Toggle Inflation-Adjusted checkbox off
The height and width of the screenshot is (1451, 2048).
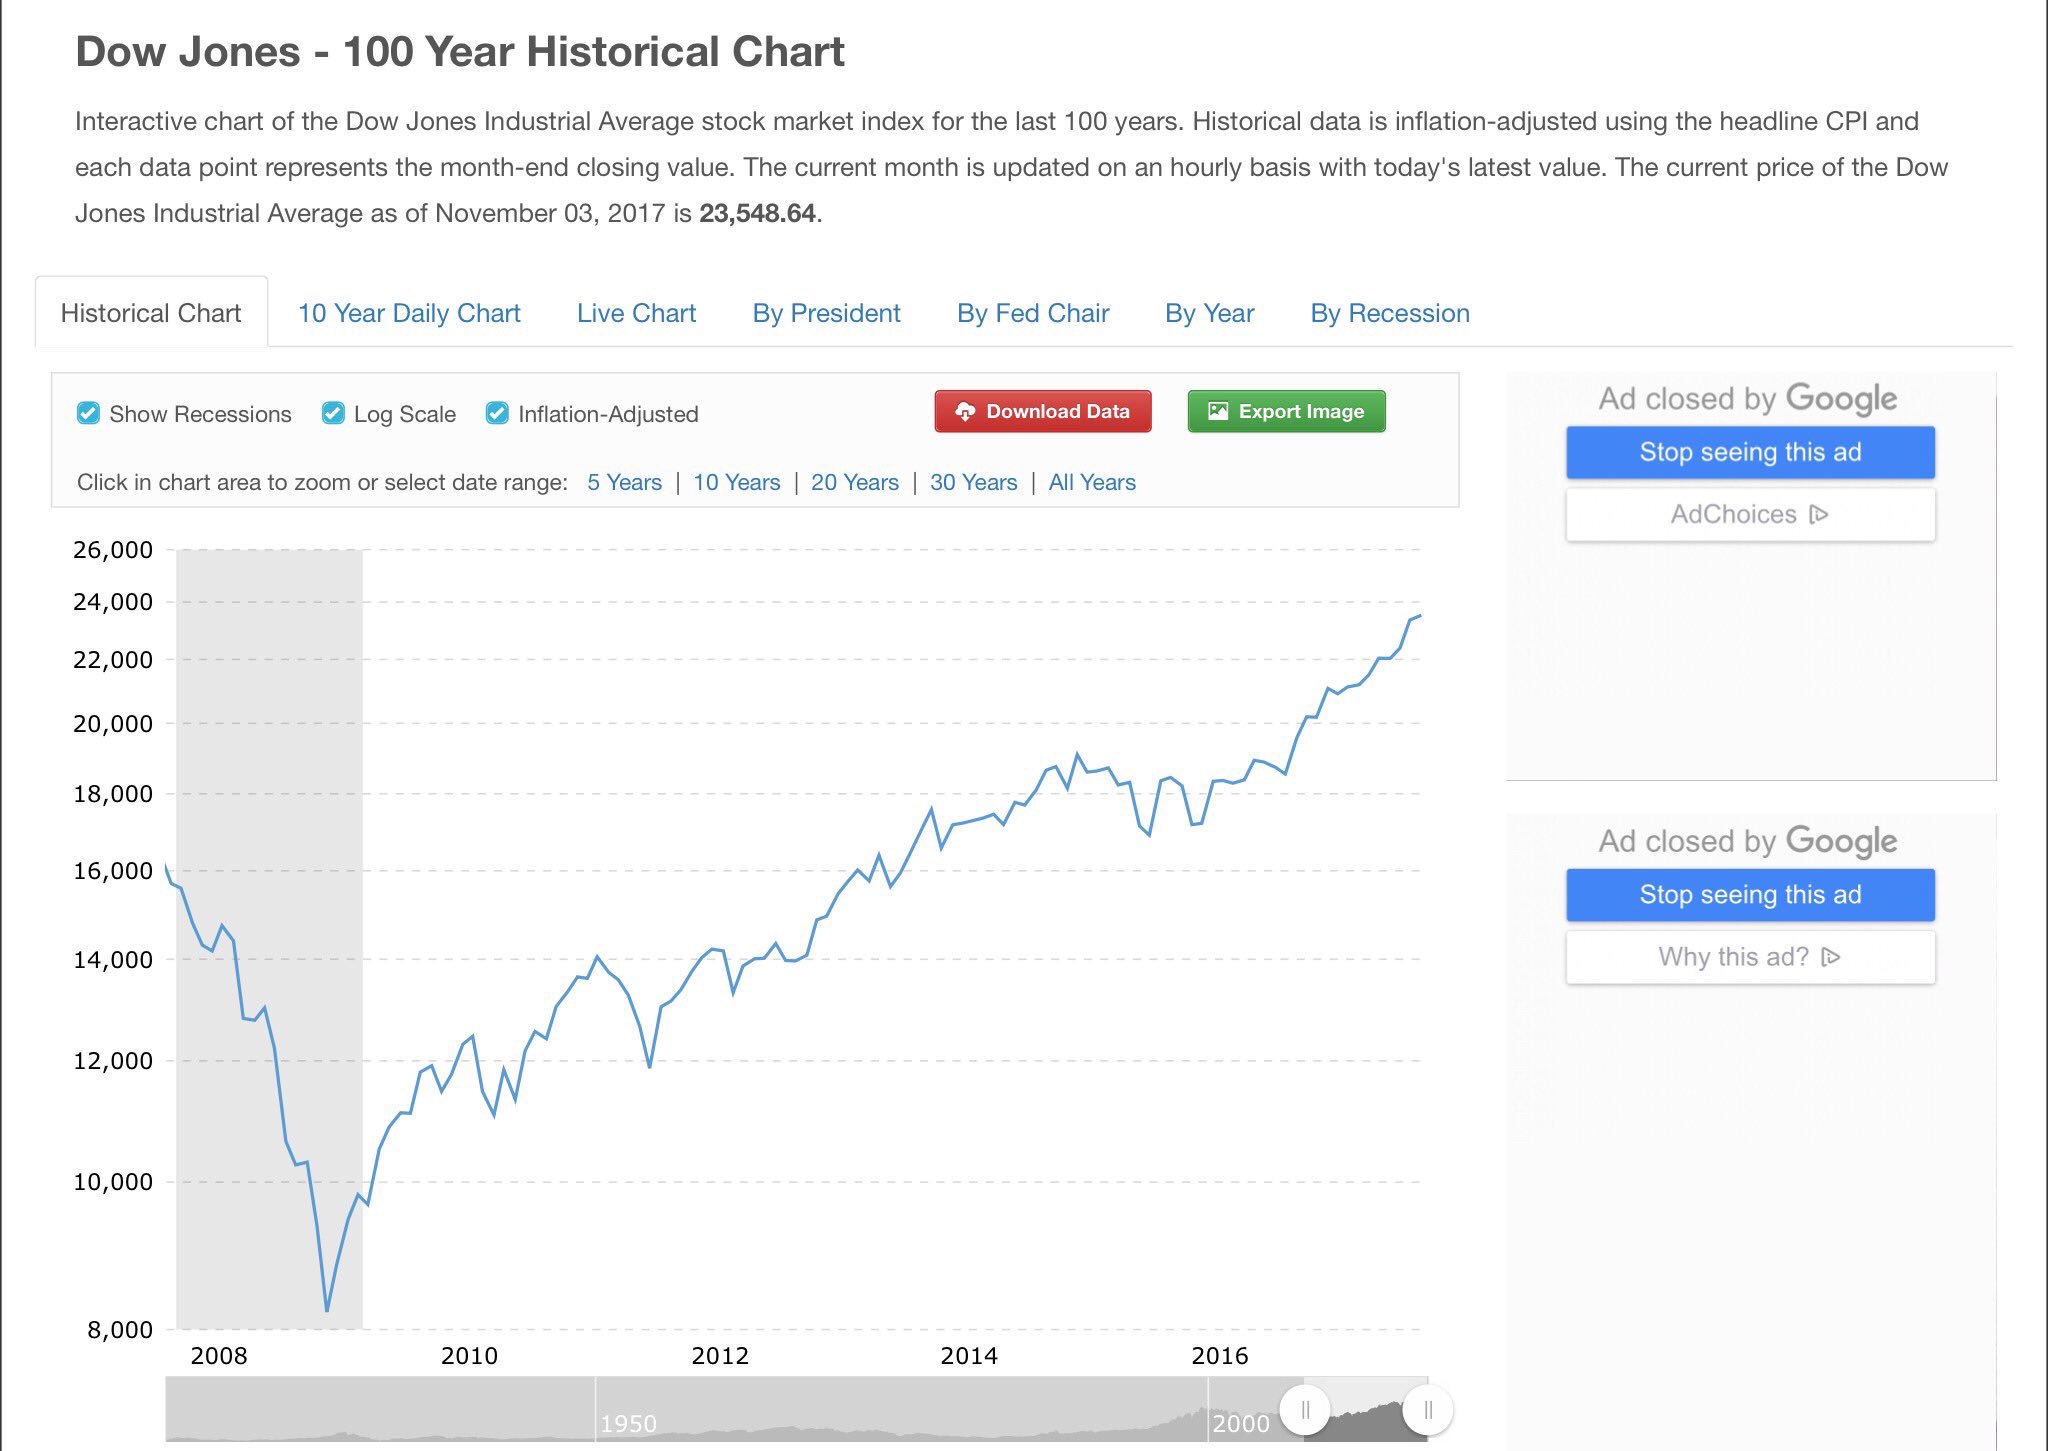point(497,413)
